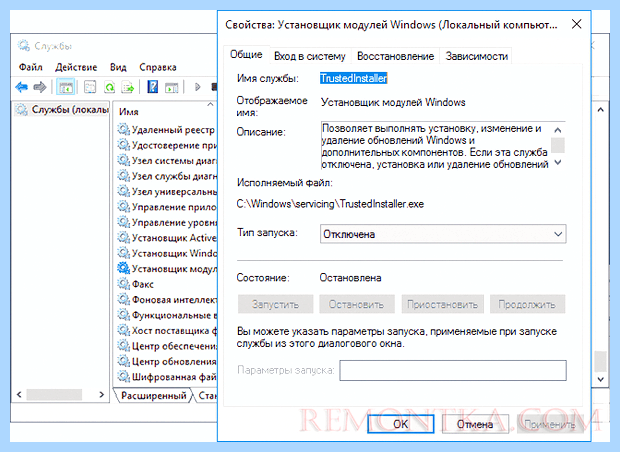Toggle the show/hide console tree toolbar icon
Screen dimensions: 620x452
(66, 87)
